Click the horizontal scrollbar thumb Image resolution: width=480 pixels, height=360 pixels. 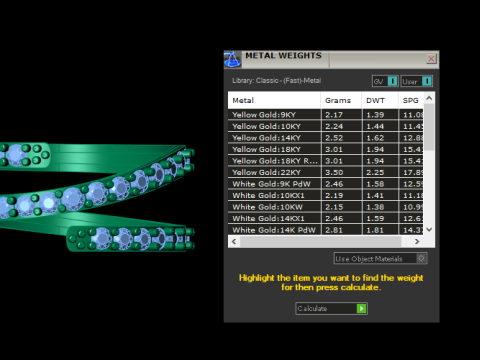click(320, 242)
